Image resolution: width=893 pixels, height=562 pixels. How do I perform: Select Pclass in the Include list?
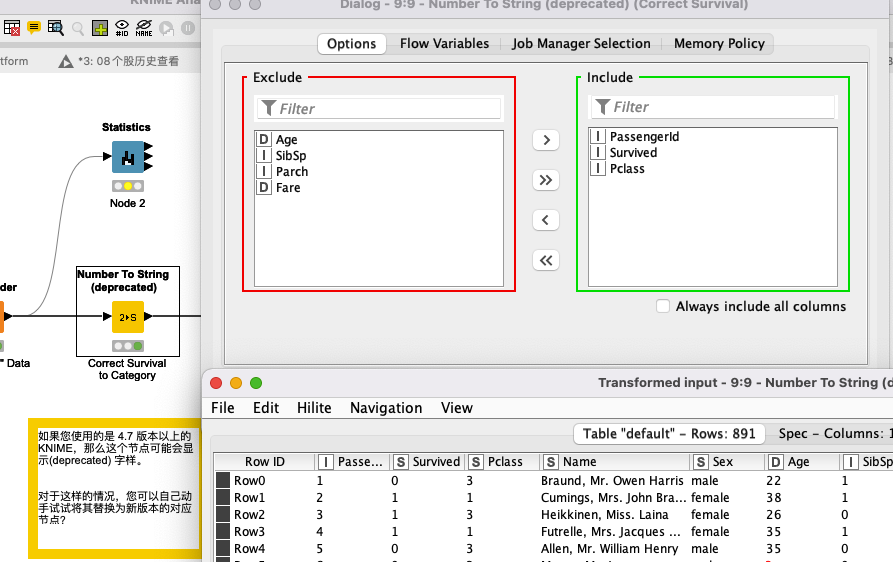tap(712, 169)
